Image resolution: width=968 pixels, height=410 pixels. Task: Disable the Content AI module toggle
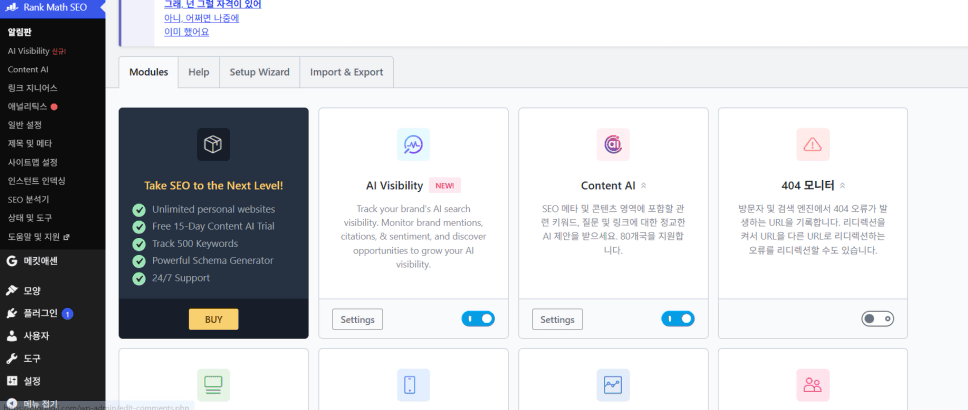(x=678, y=319)
